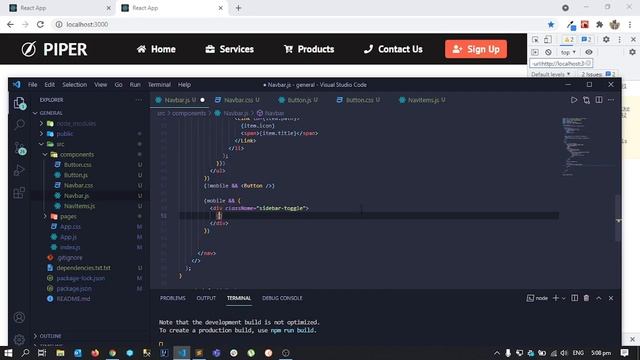Open Windows Start menu

[x=8, y=353]
